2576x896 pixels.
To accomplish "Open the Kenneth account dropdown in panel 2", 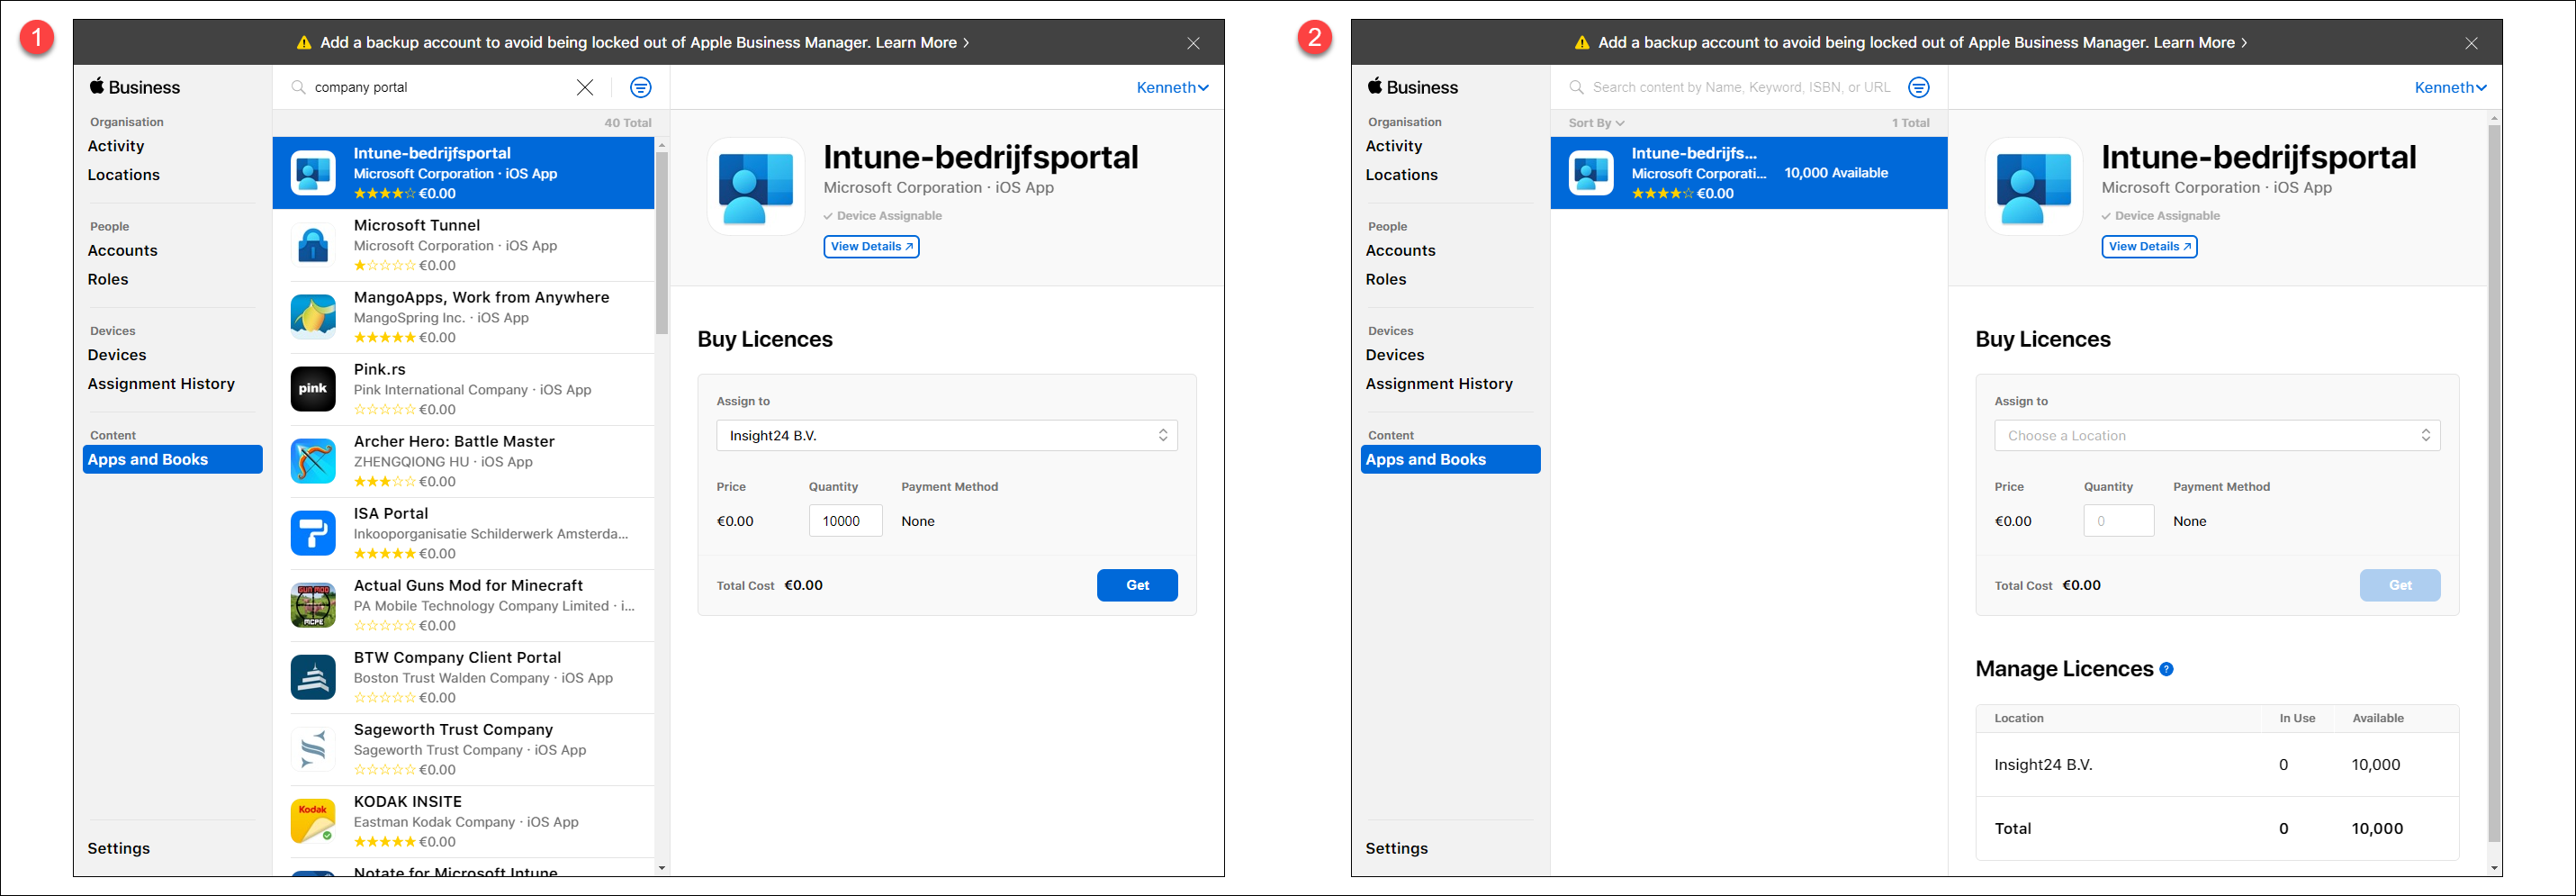I will click(2450, 88).
